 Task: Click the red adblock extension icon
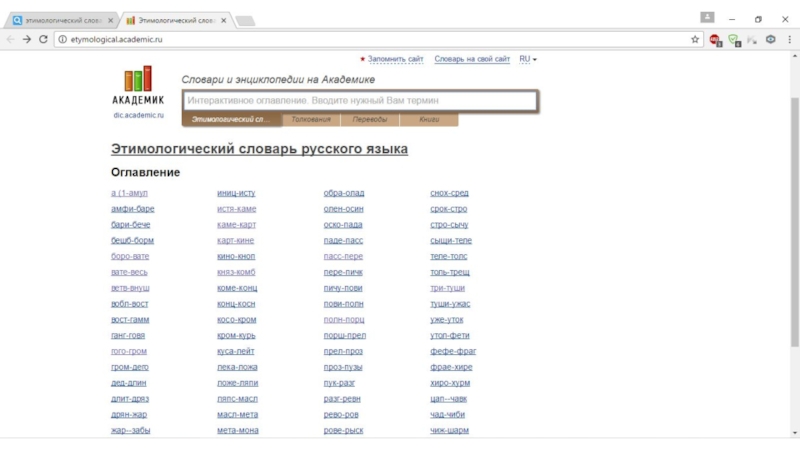(x=715, y=39)
